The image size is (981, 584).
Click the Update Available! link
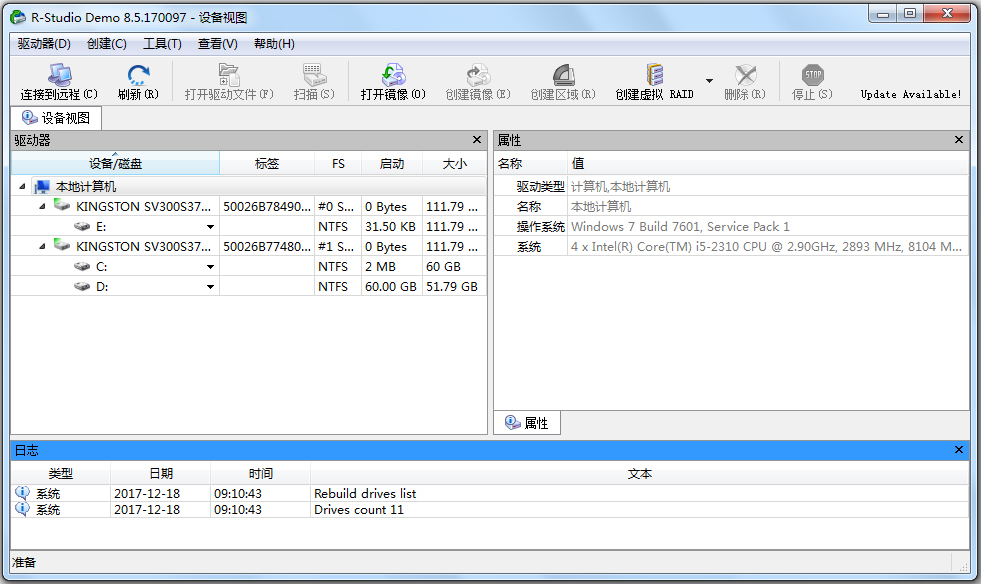pyautogui.click(x=911, y=95)
